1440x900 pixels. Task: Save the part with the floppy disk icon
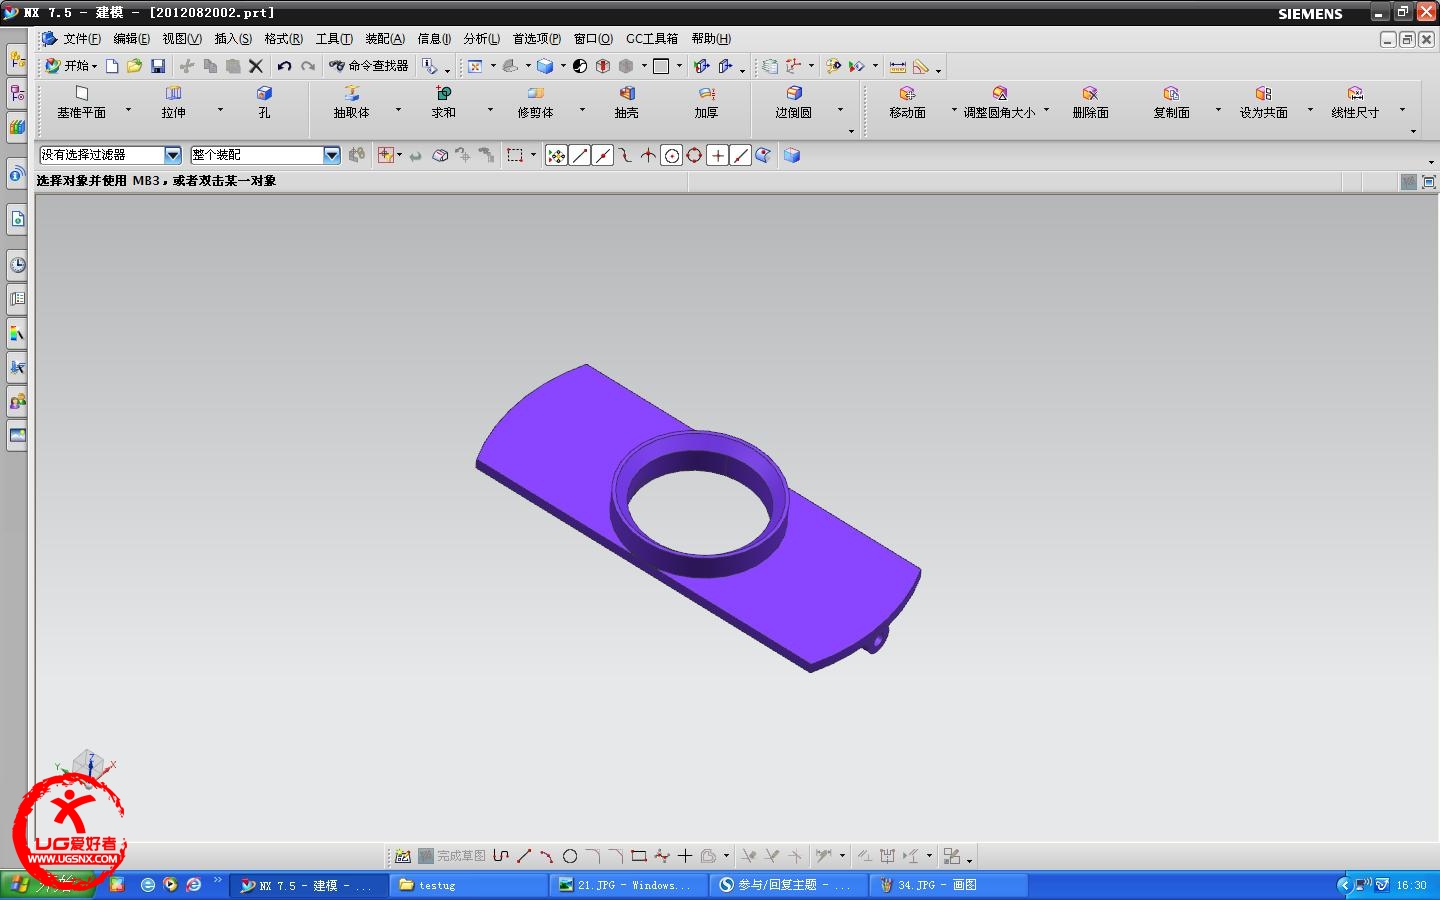158,66
